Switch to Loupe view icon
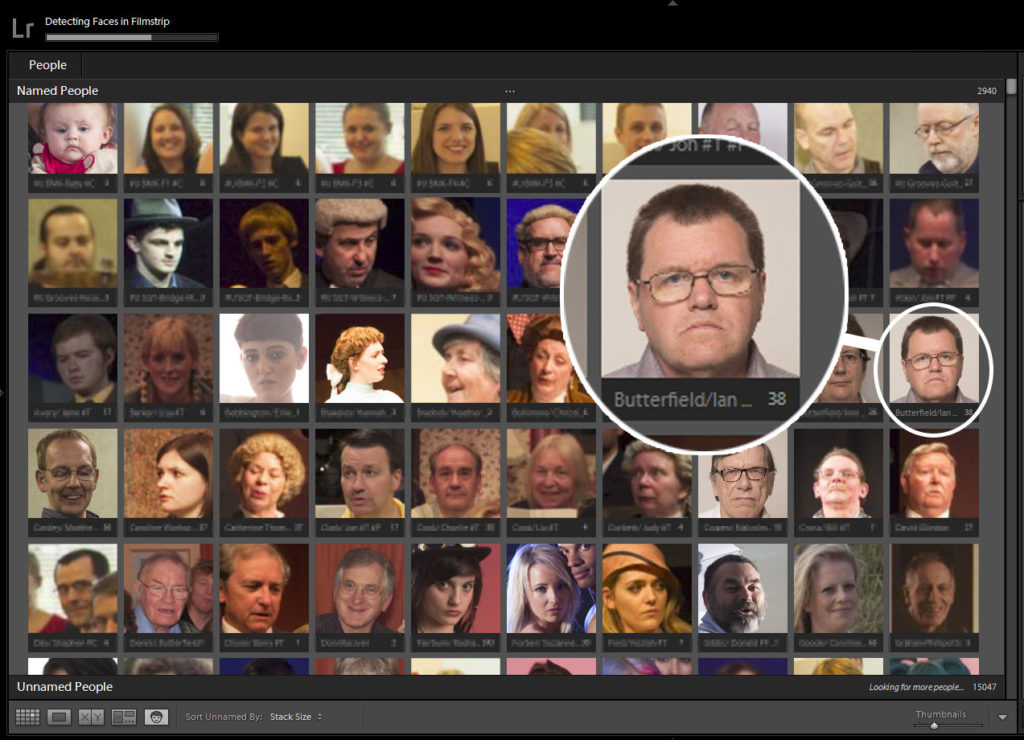Image resolution: width=1024 pixels, height=740 pixels. pyautogui.click(x=59, y=717)
